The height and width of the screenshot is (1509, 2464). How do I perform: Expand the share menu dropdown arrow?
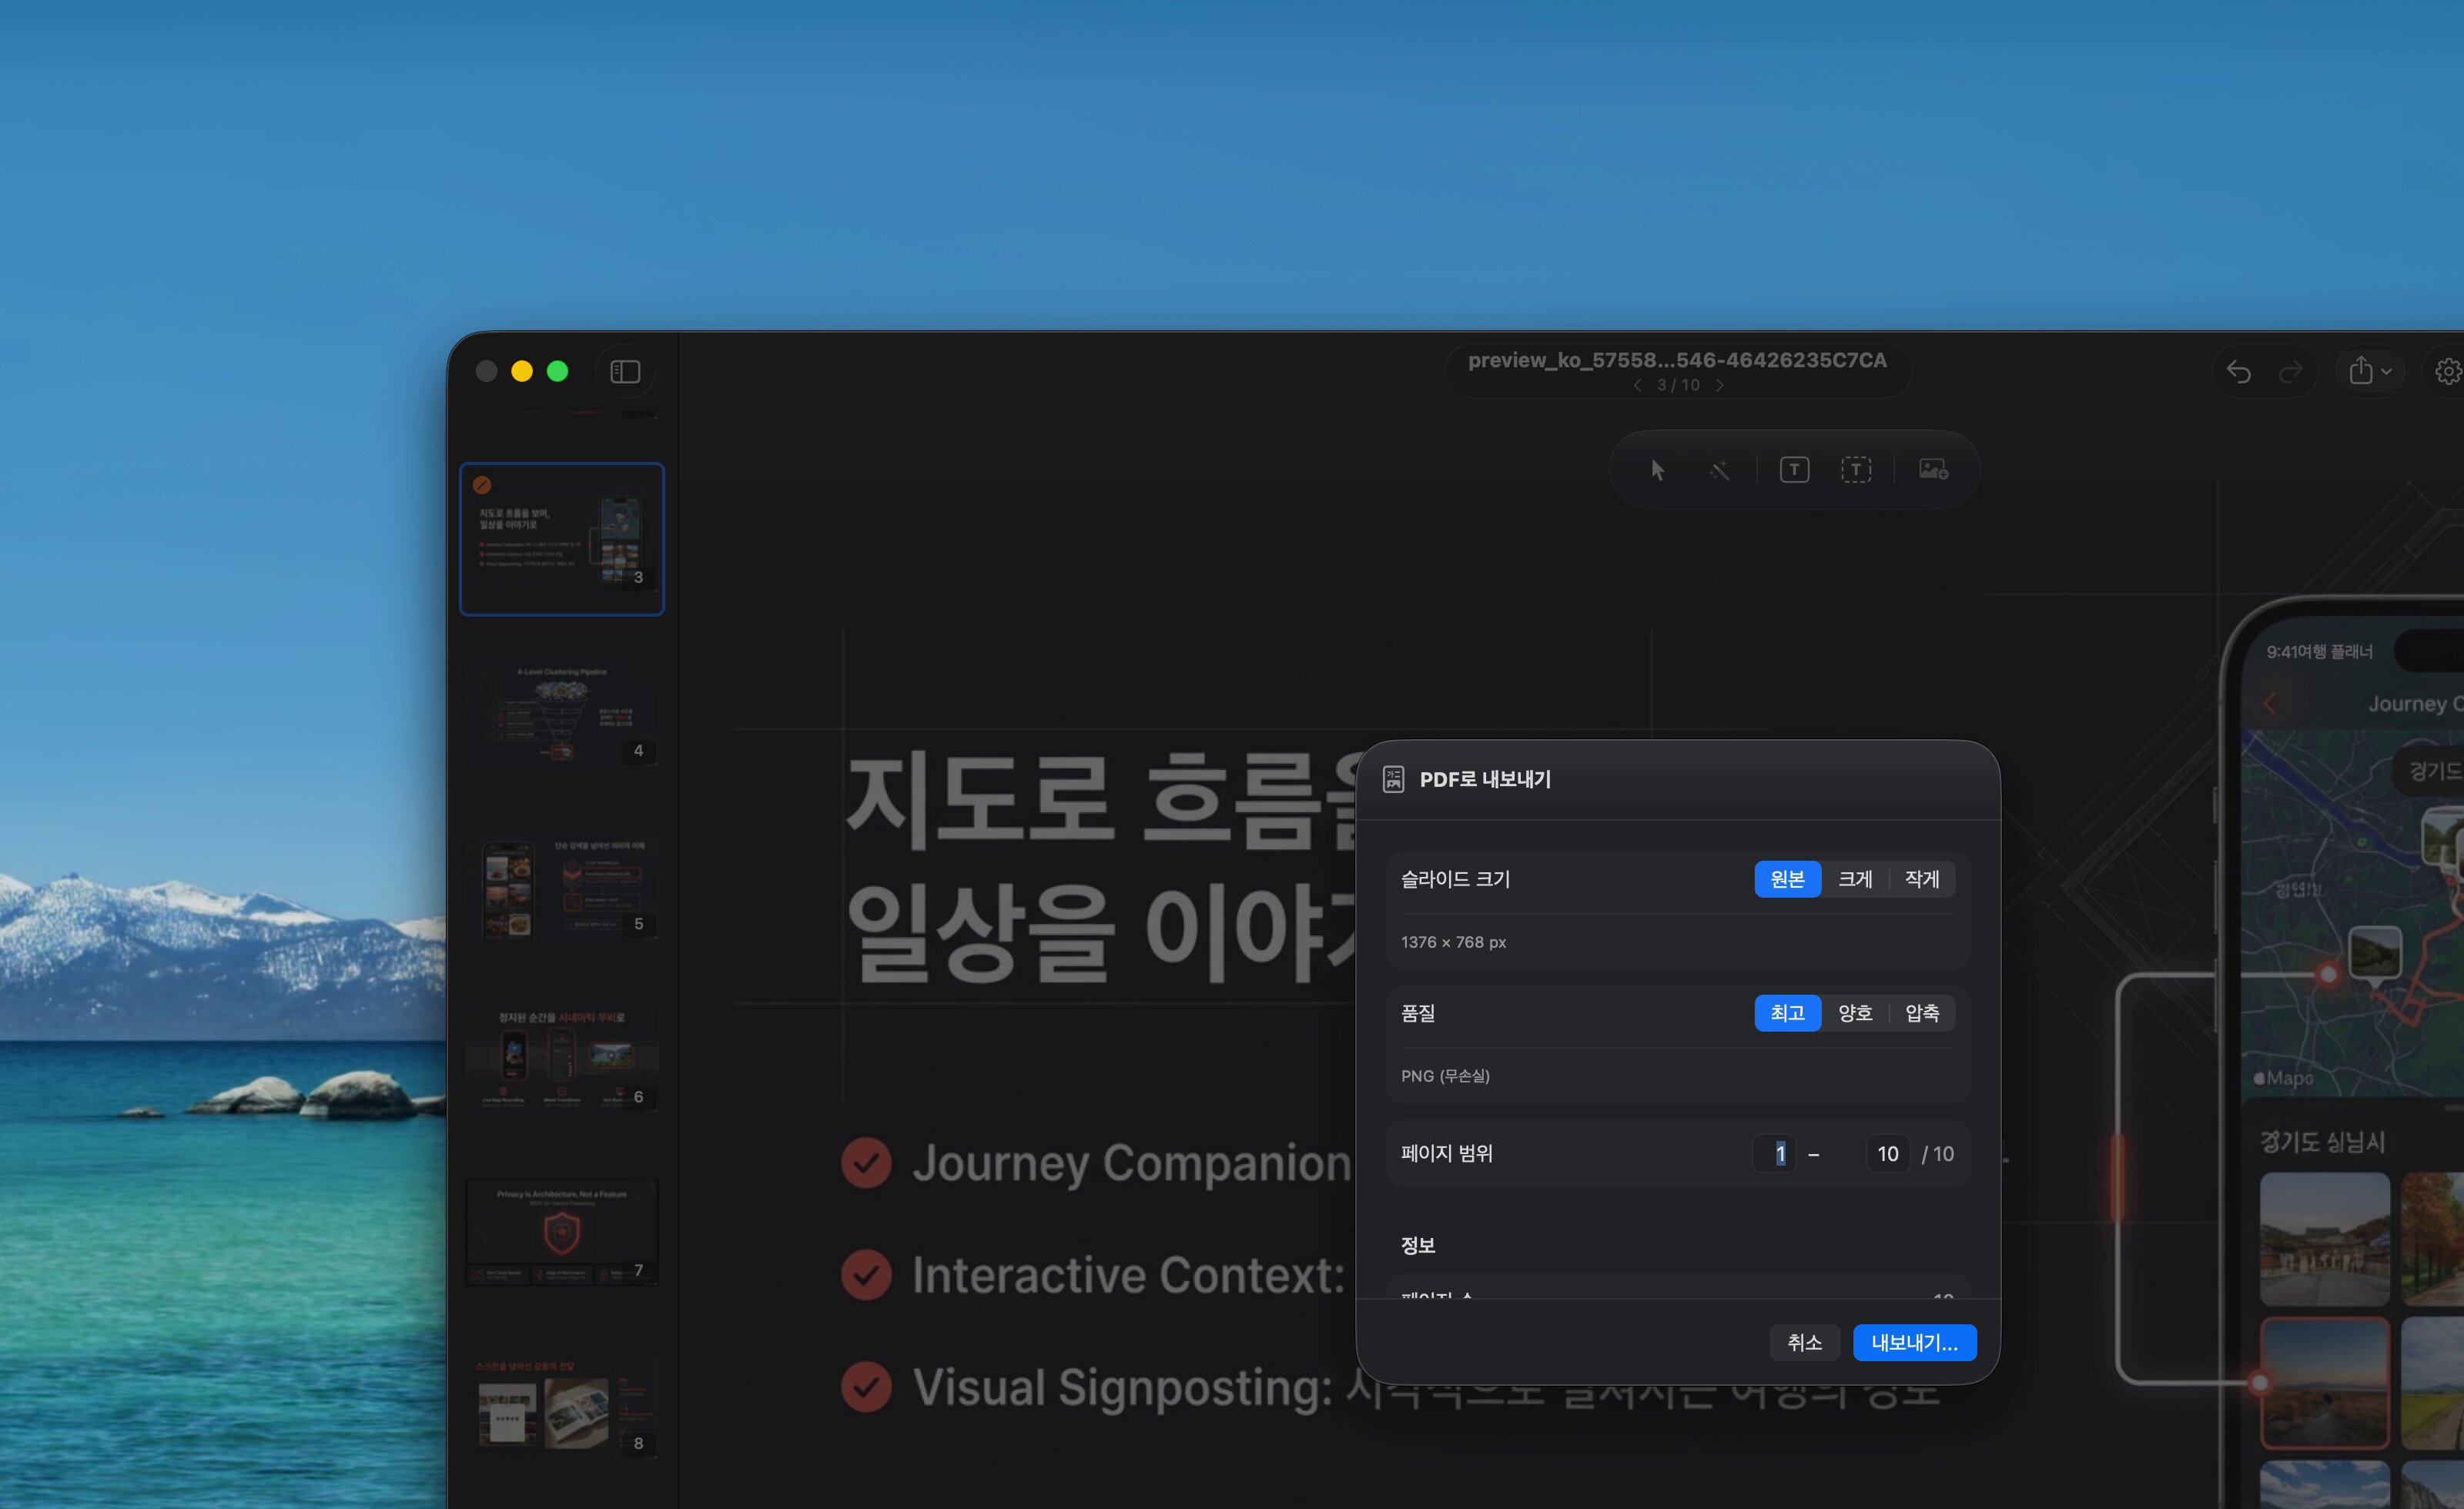click(x=2386, y=372)
